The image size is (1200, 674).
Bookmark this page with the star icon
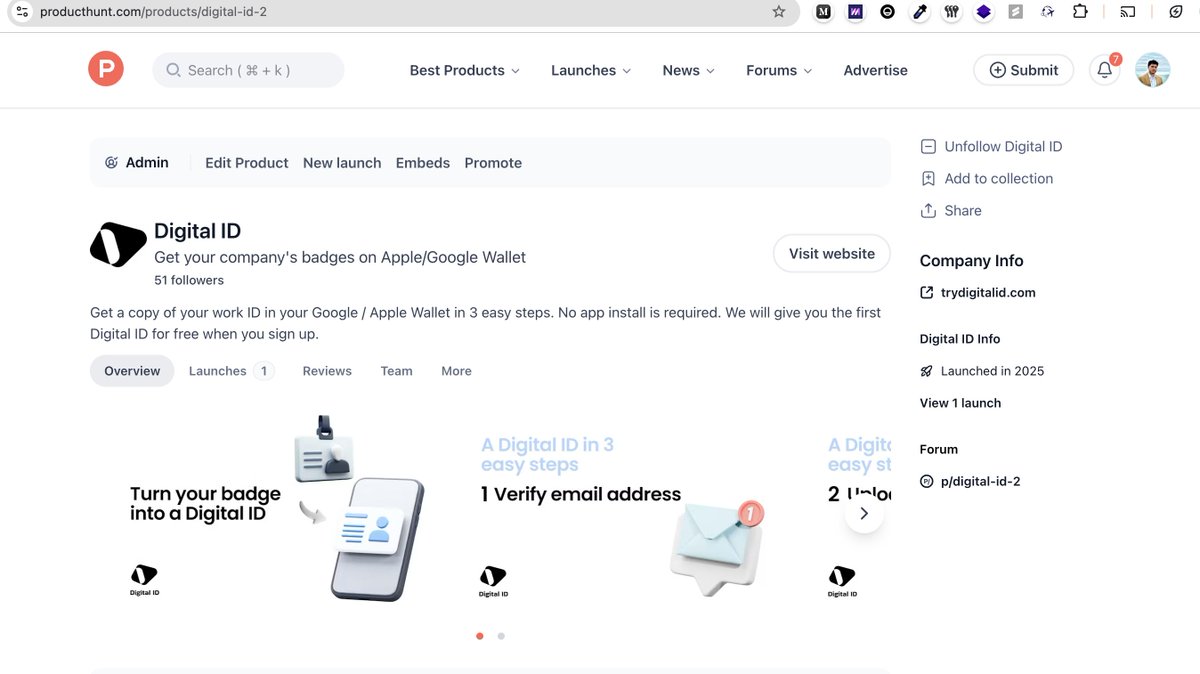pyautogui.click(x=779, y=12)
